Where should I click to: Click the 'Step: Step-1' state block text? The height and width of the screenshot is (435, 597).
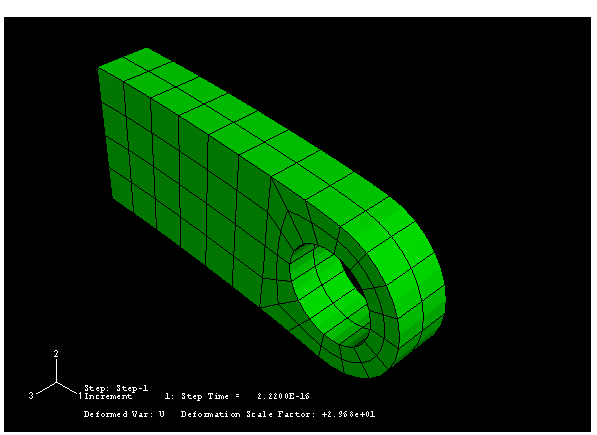pyautogui.click(x=116, y=388)
